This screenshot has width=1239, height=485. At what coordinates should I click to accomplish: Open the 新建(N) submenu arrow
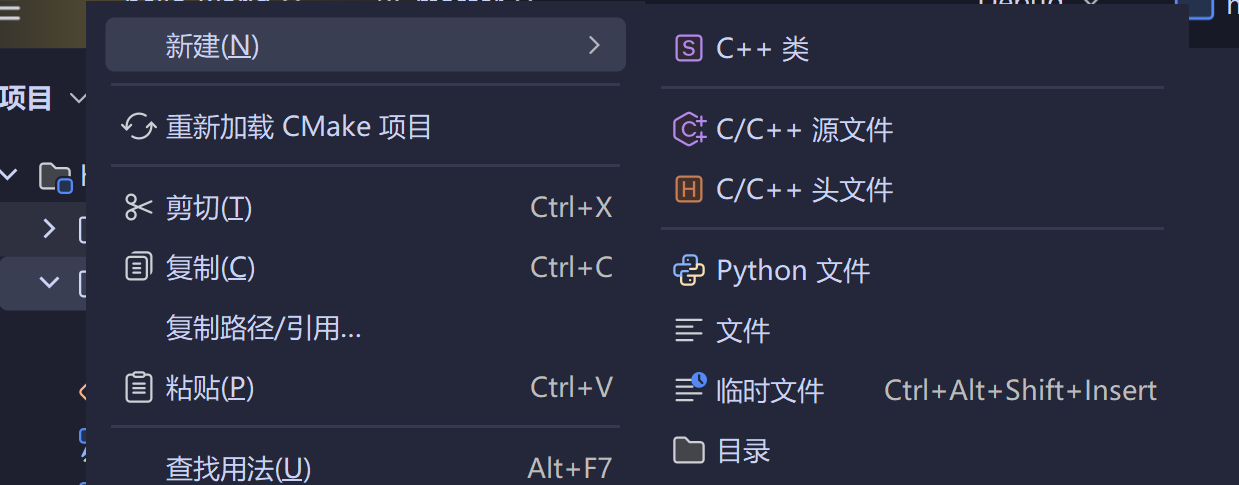594,45
